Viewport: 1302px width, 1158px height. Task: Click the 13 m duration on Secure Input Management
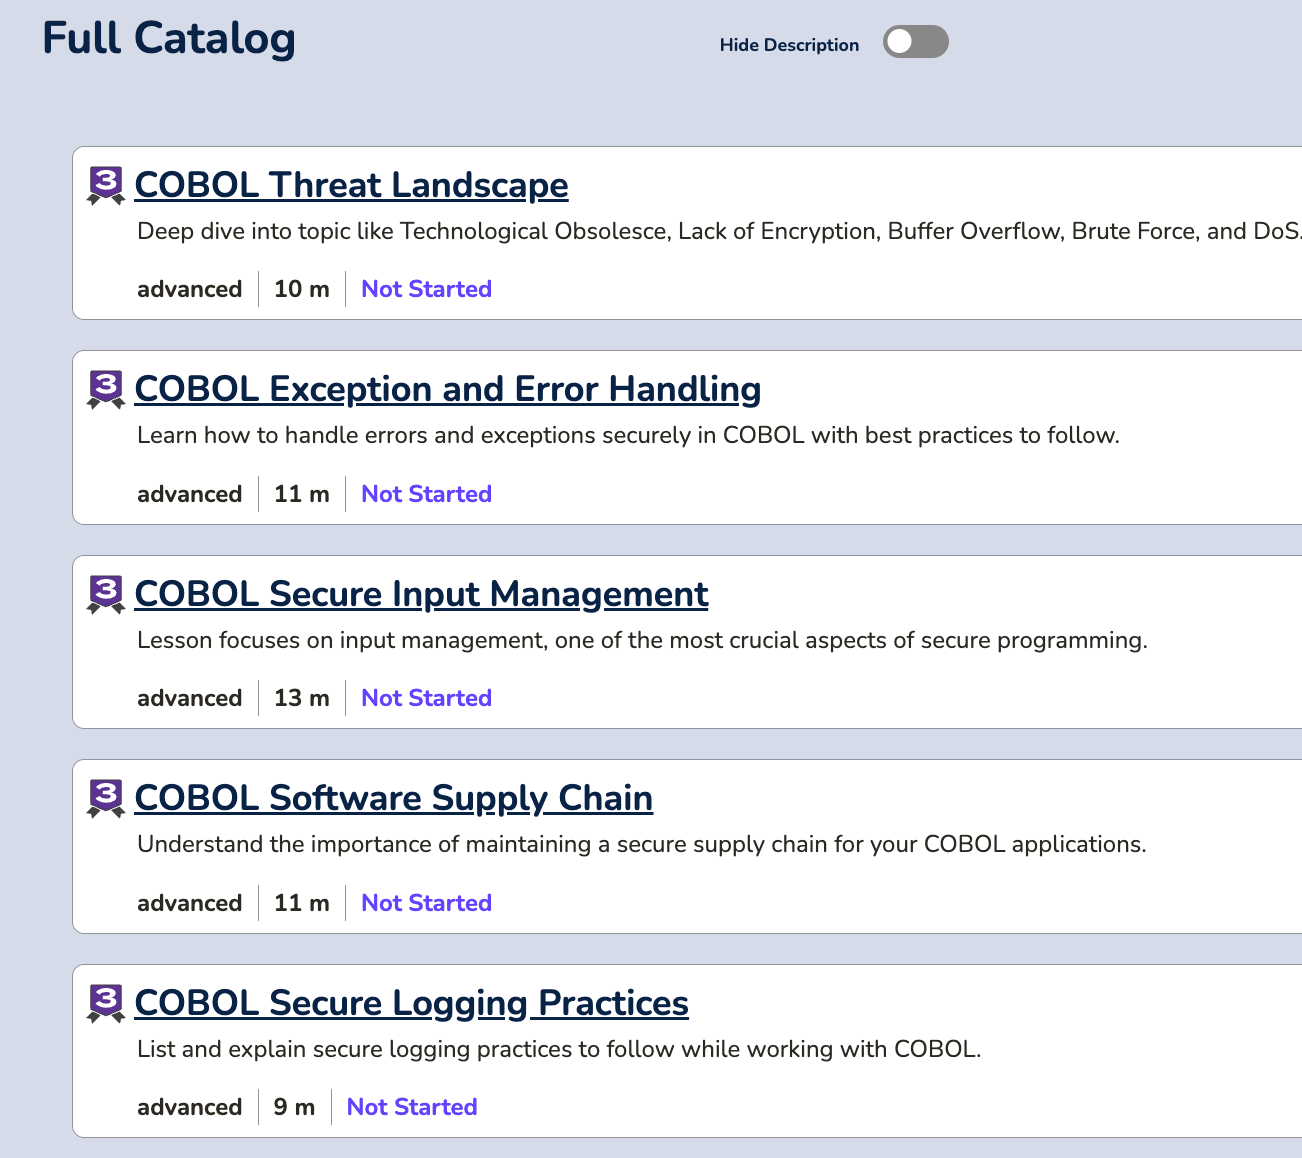(x=301, y=698)
